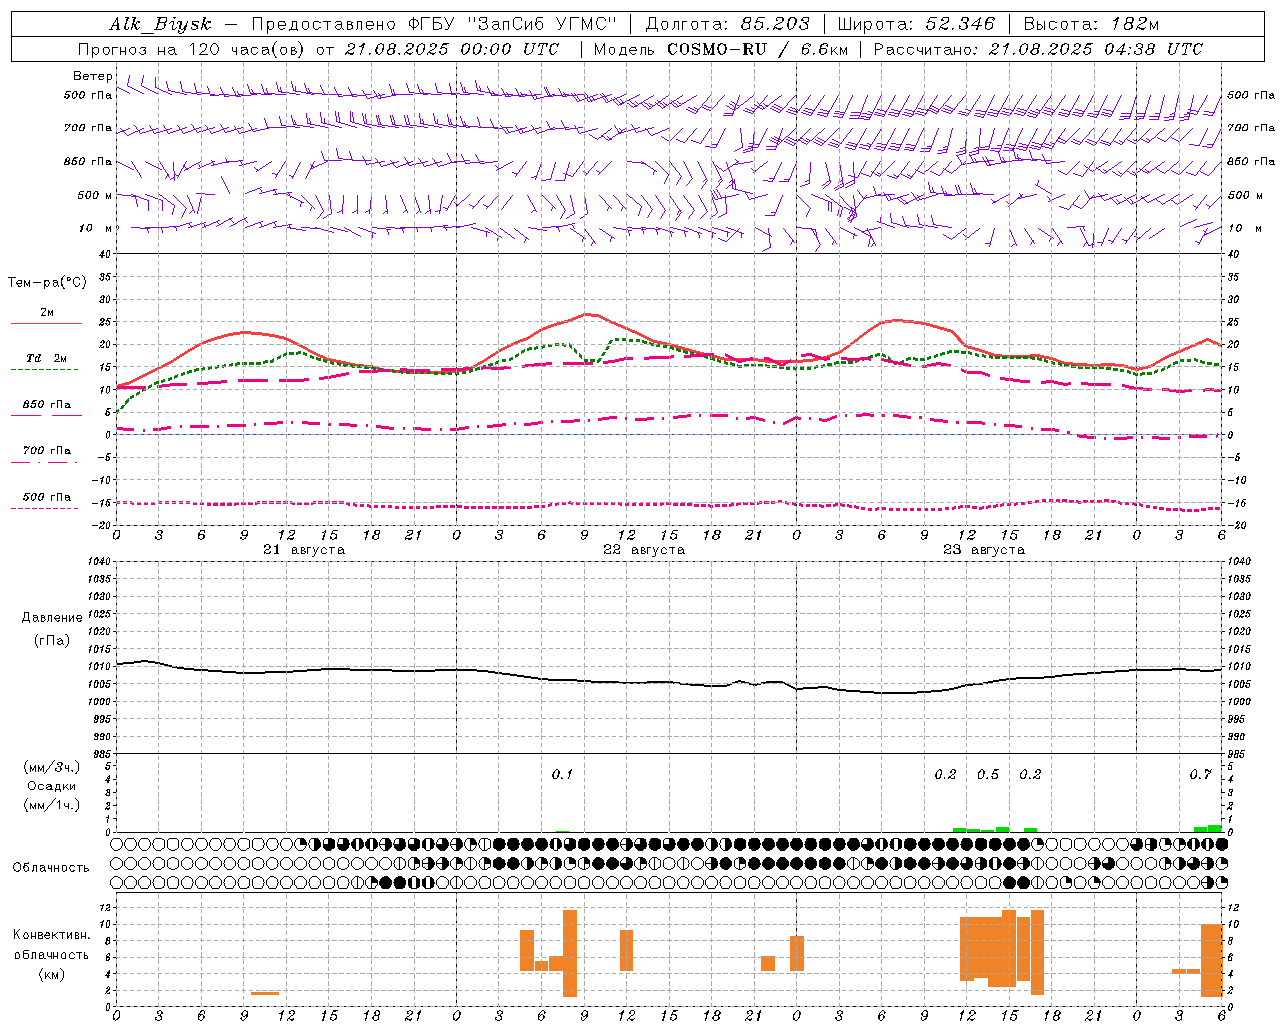
Task: Click the 0.7 precipitation amount
Action: (x=1201, y=774)
